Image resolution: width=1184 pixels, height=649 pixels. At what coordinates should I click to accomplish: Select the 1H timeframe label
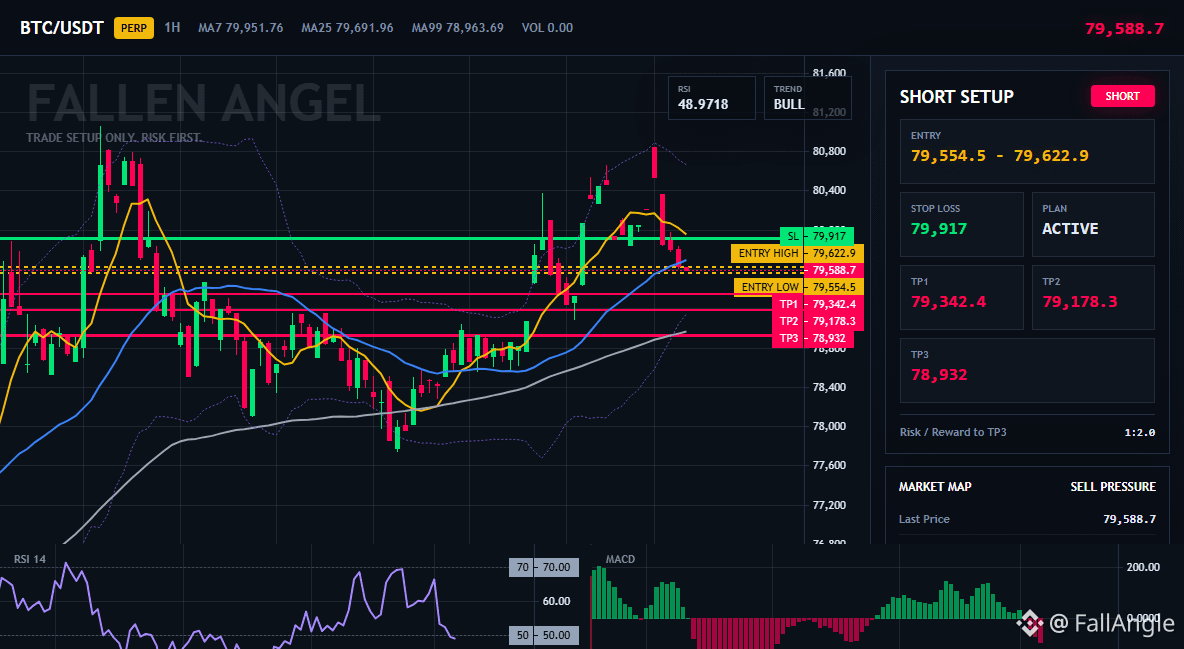pyautogui.click(x=172, y=27)
